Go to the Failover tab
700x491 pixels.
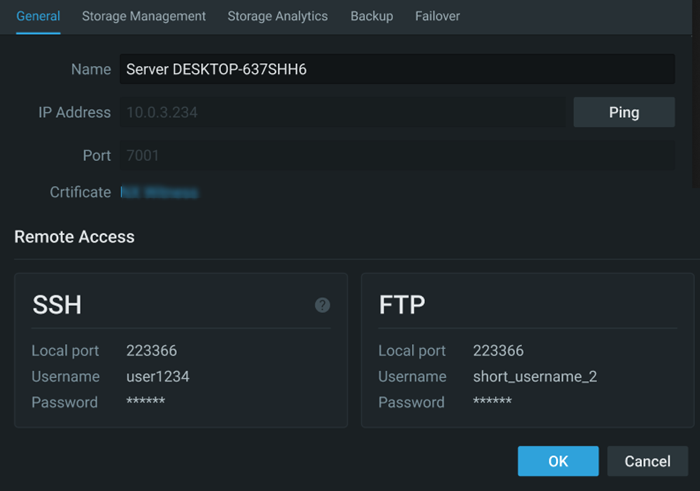(438, 17)
